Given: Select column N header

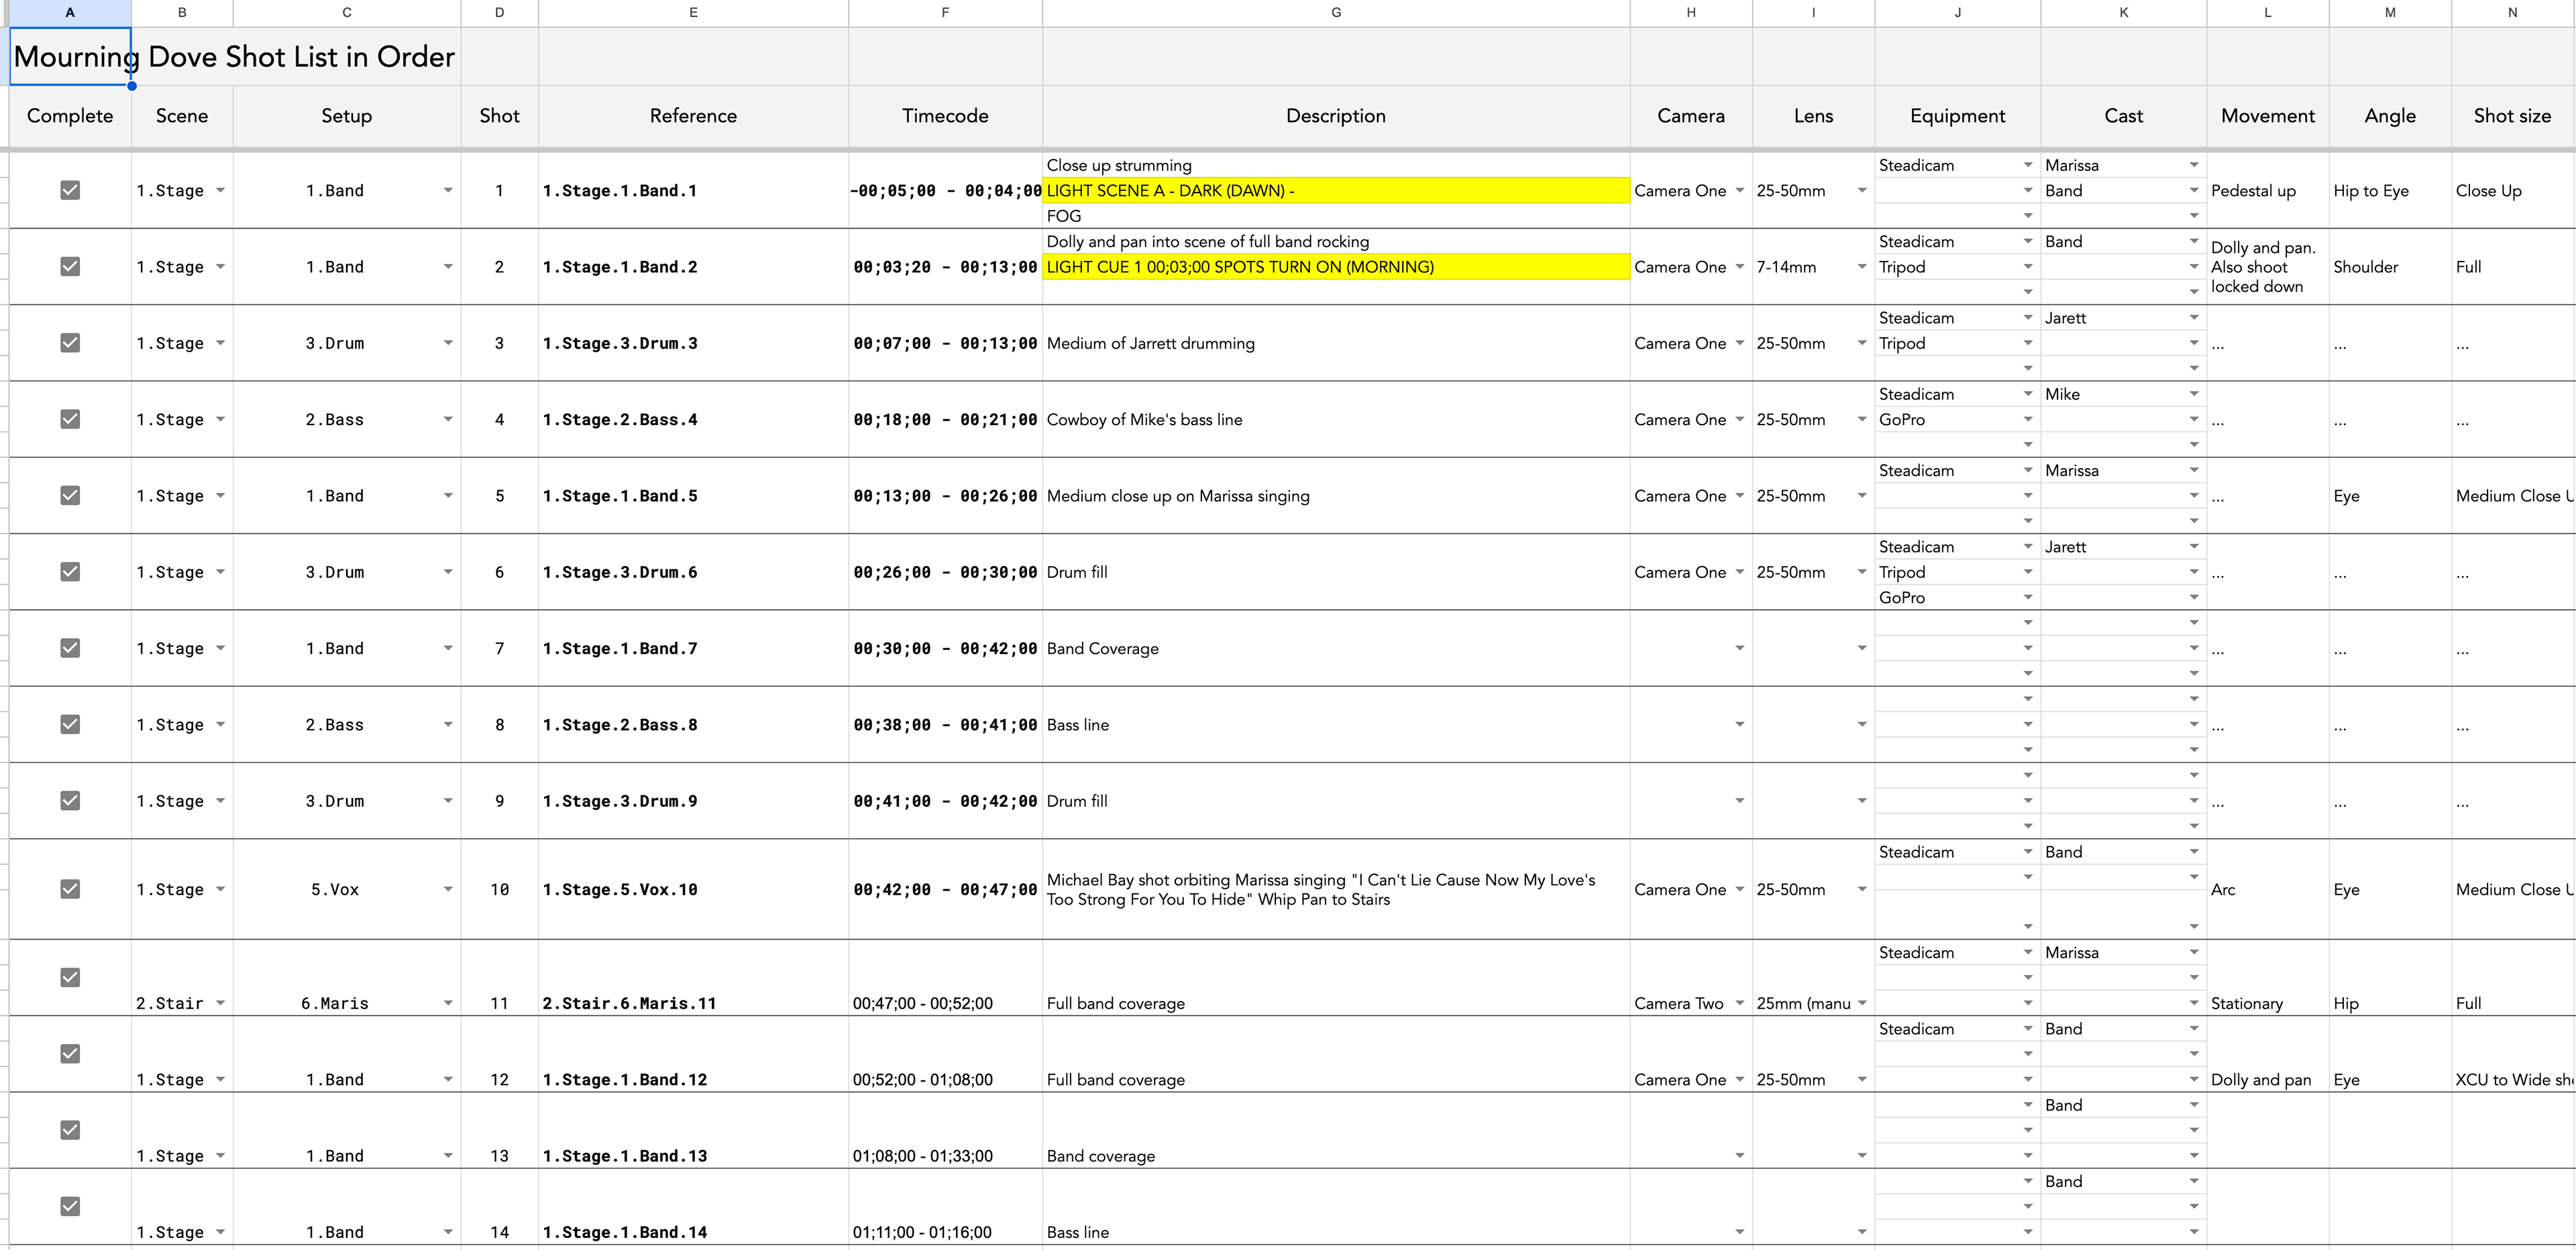Looking at the screenshot, I should click(2512, 12).
